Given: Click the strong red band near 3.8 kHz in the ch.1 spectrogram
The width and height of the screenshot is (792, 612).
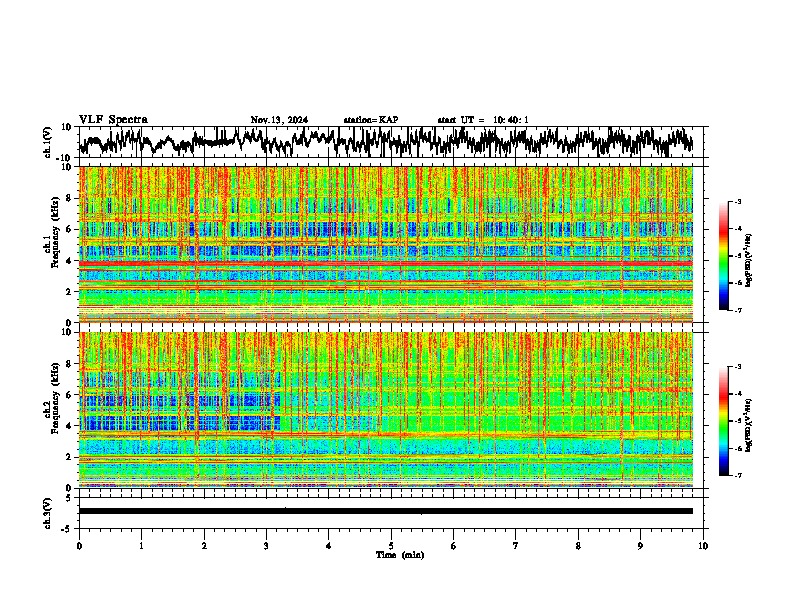Looking at the screenshot, I should point(386,264).
